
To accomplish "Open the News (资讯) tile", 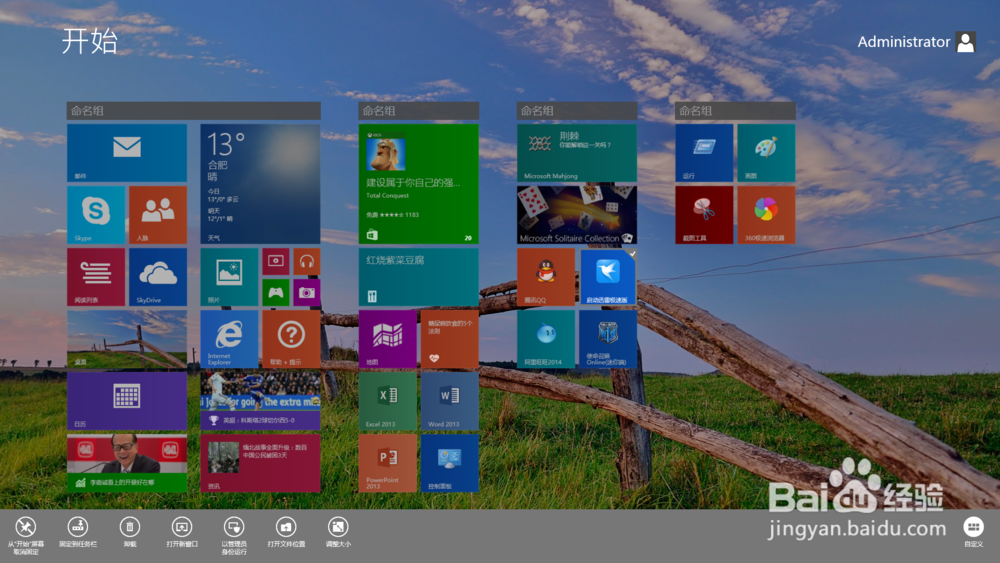I will [x=260, y=463].
